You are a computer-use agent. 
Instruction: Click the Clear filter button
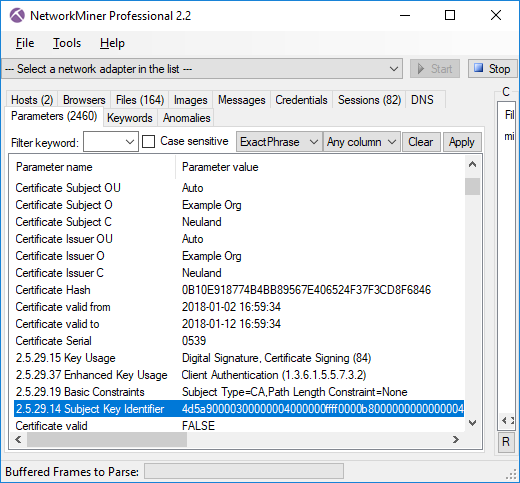(421, 142)
